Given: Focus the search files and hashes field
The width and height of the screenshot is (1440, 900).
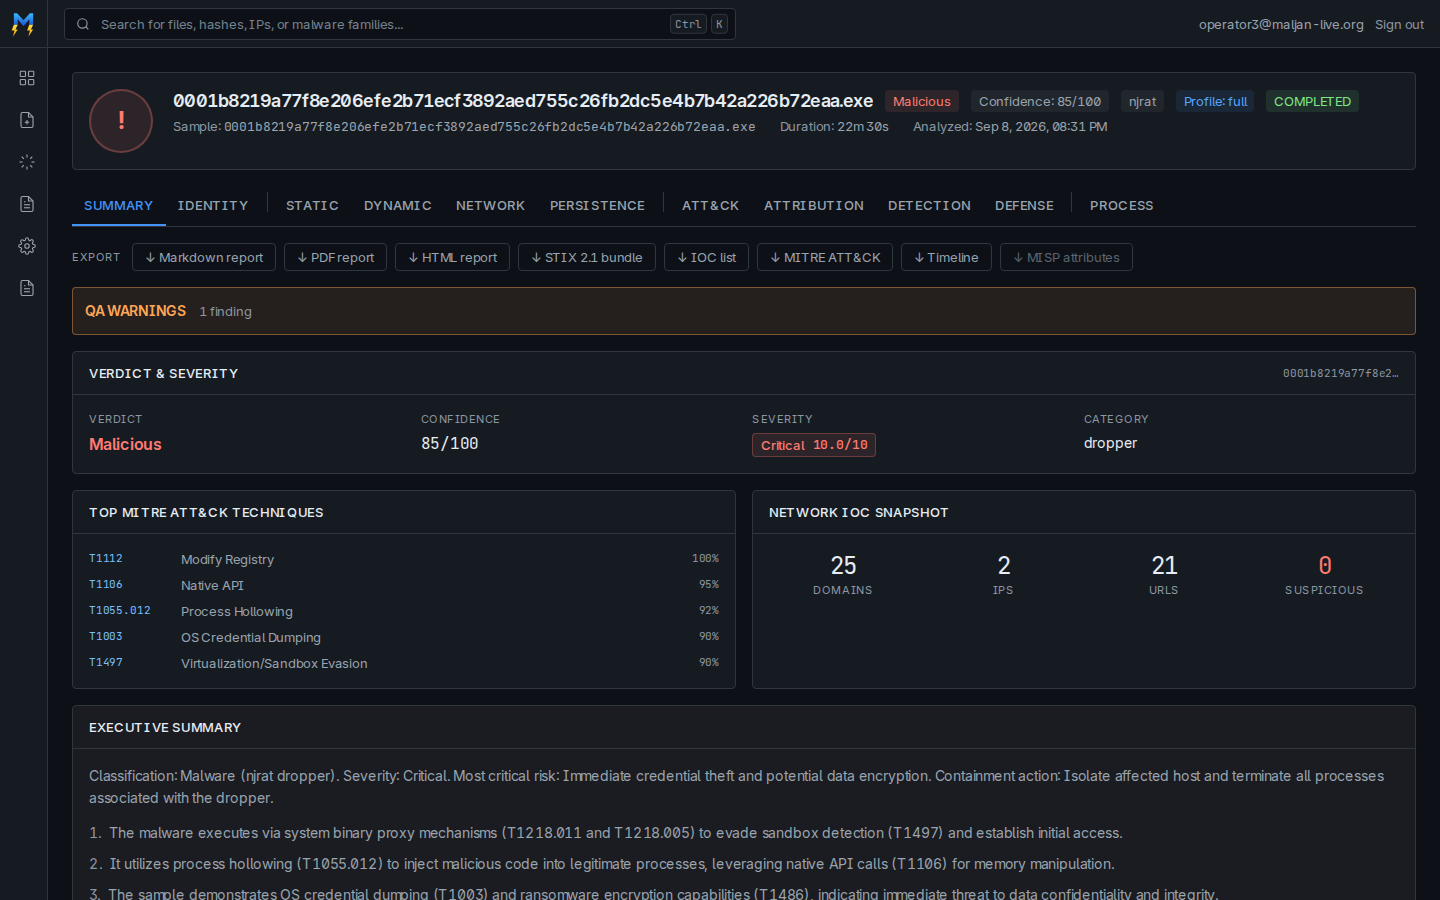Looking at the screenshot, I should point(400,24).
